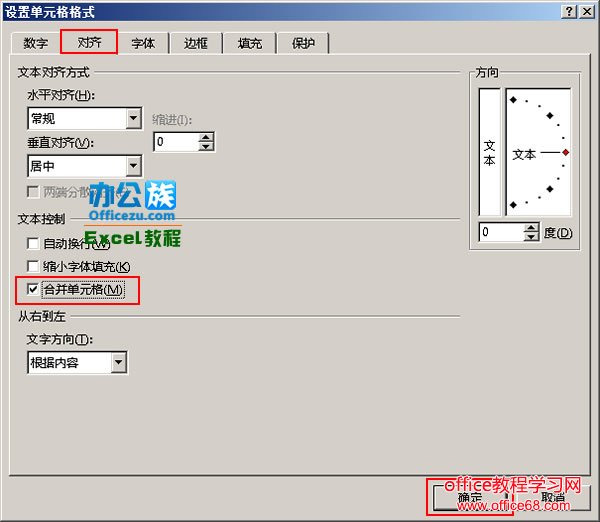Select the vertical 文本 orientation box

pyautogui.click(x=489, y=152)
